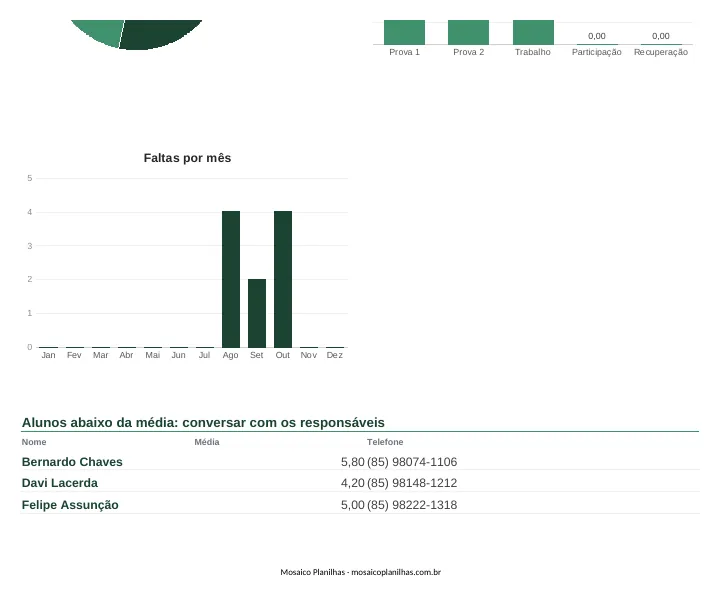719x597 pixels.
Task: Click the Jan axis label
Action: tap(48, 355)
